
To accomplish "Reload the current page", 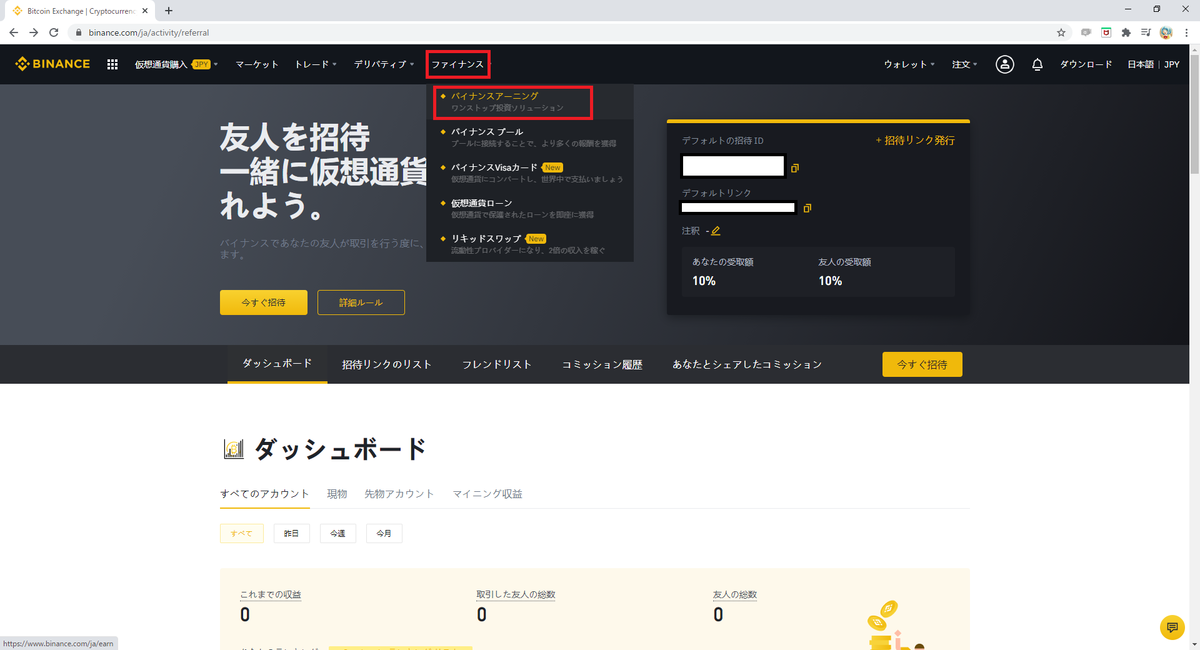I will [x=54, y=32].
